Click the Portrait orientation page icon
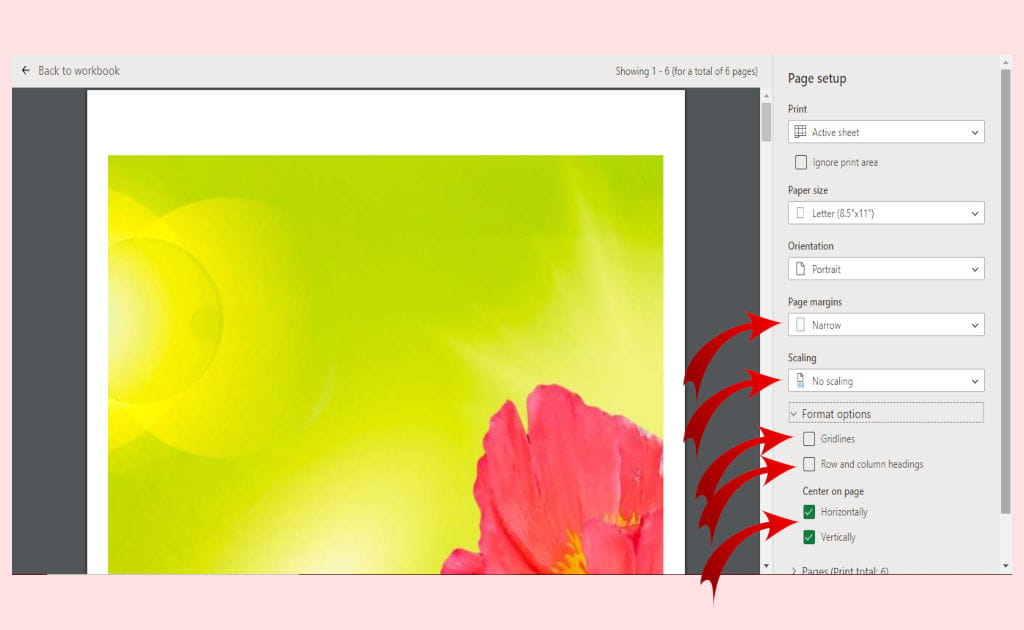This screenshot has height=630, width=1024. click(x=800, y=269)
